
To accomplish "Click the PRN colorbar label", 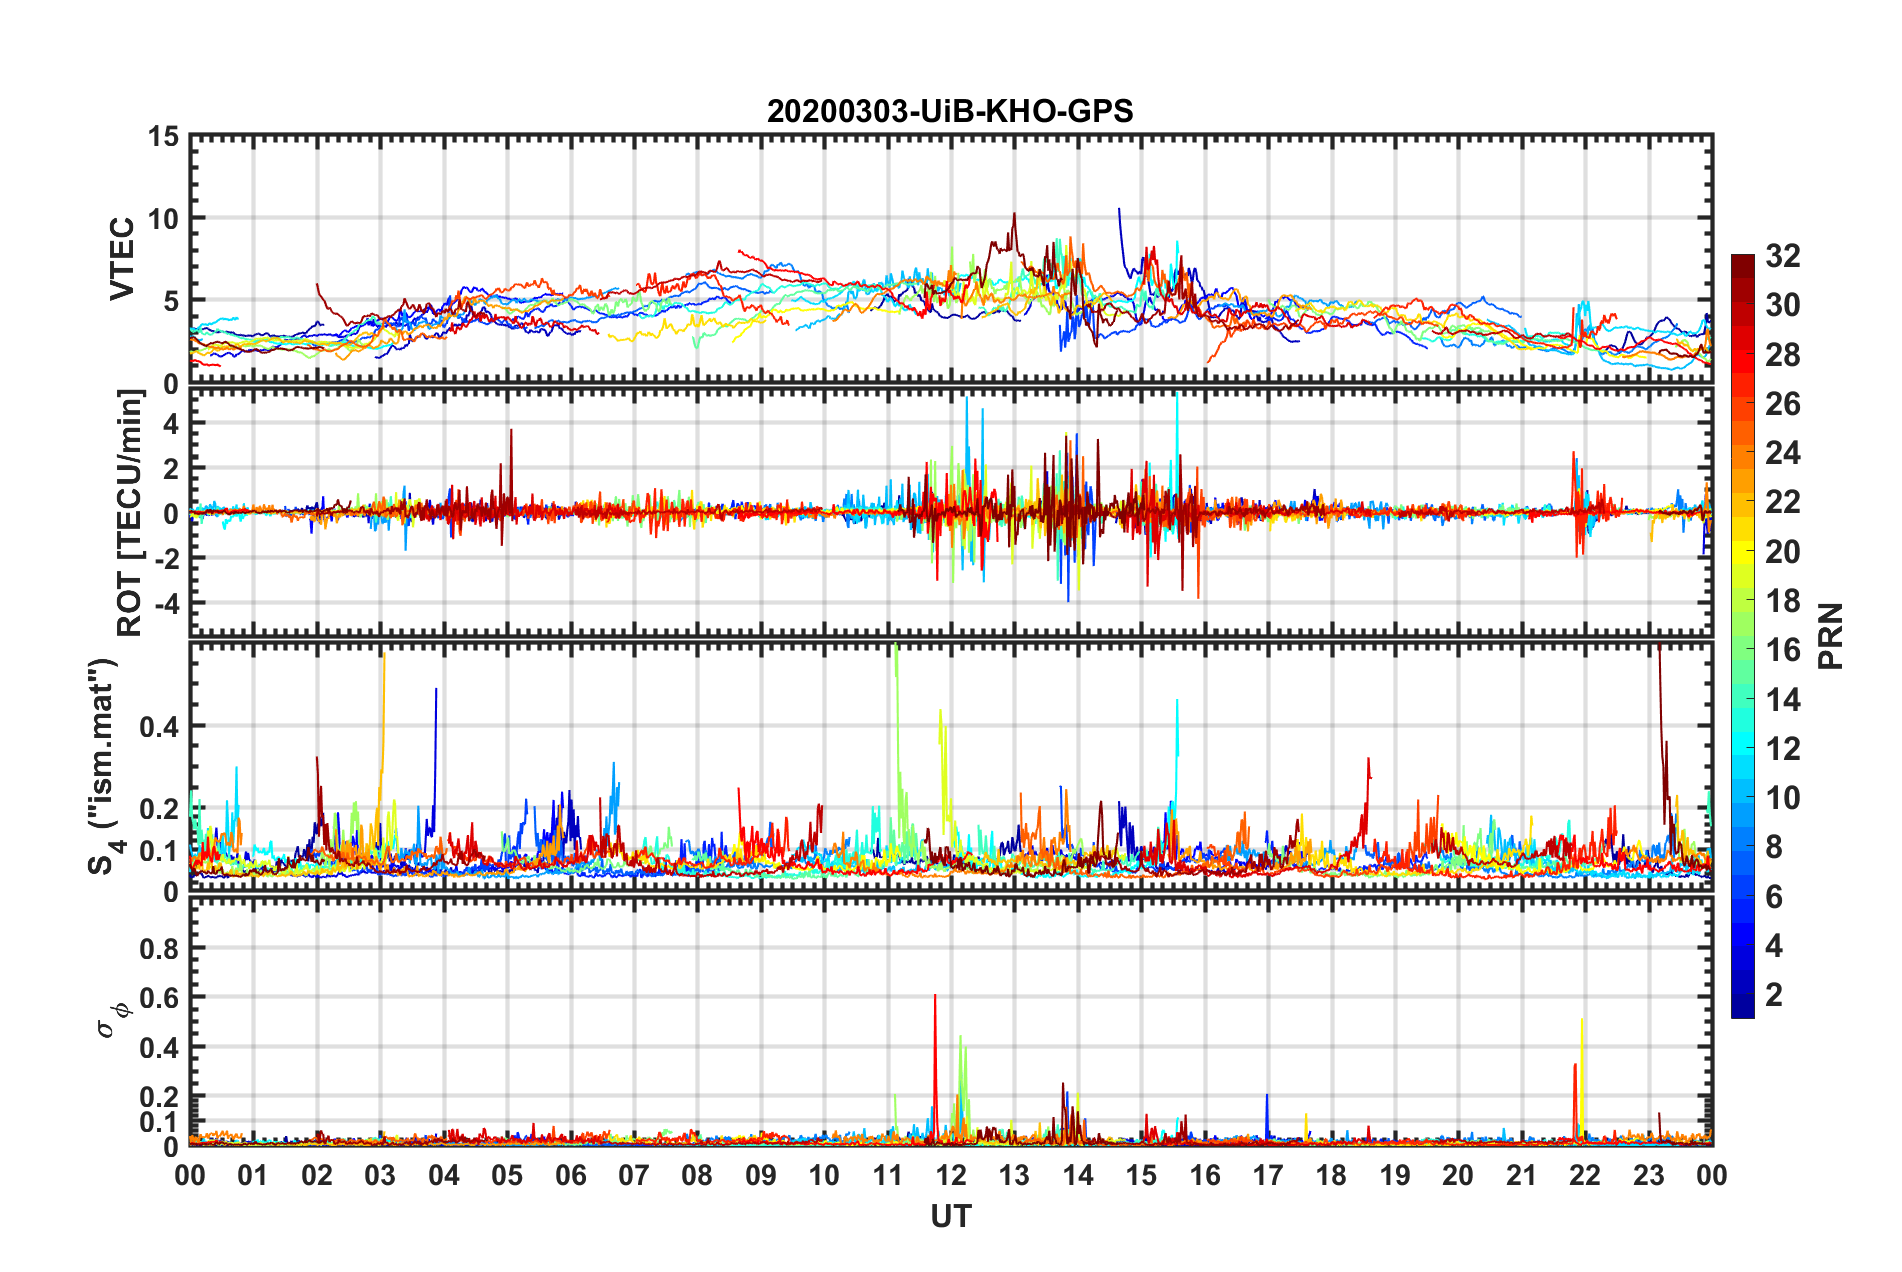I will pos(1830,636).
